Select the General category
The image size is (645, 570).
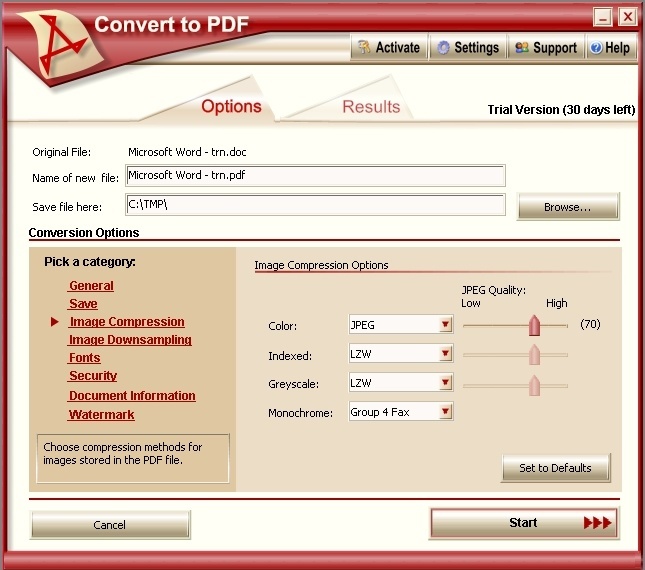[x=91, y=286]
